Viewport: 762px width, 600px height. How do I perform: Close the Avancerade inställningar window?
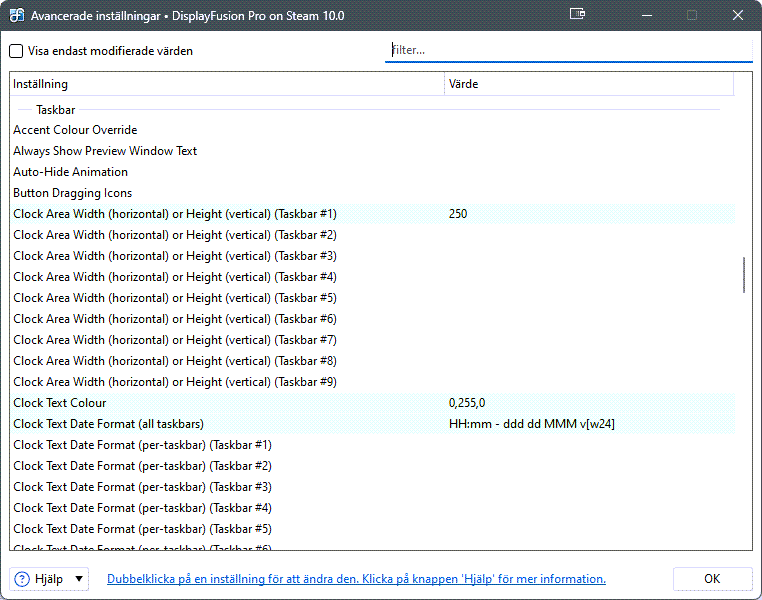(737, 15)
